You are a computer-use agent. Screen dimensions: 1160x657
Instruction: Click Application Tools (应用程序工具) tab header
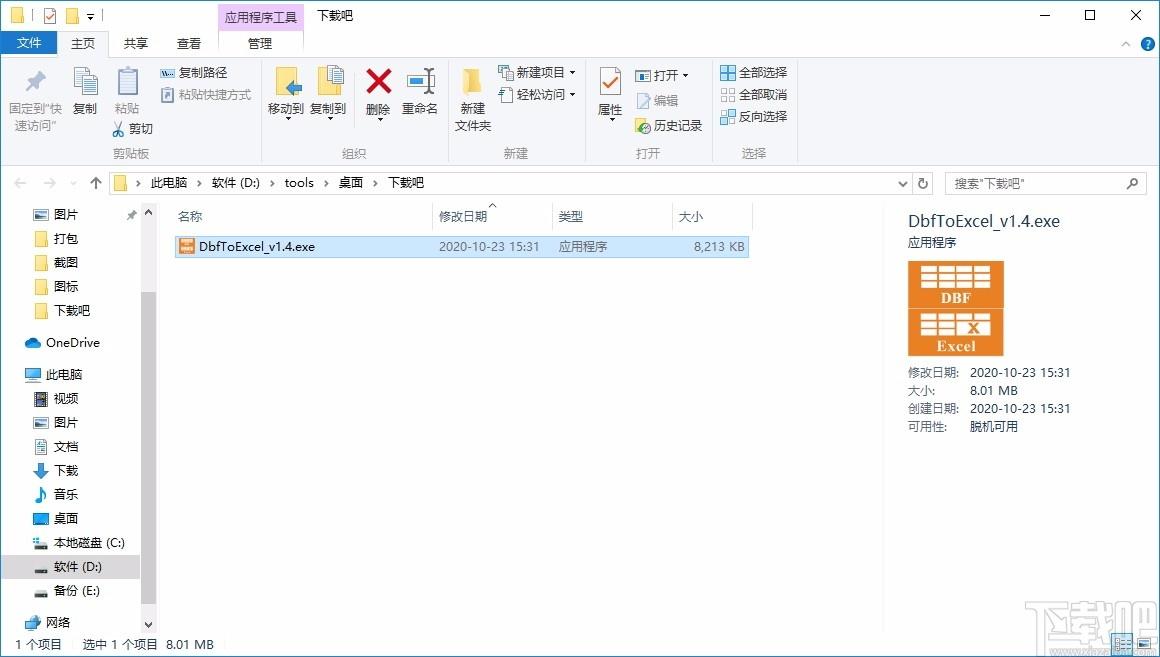[260, 16]
